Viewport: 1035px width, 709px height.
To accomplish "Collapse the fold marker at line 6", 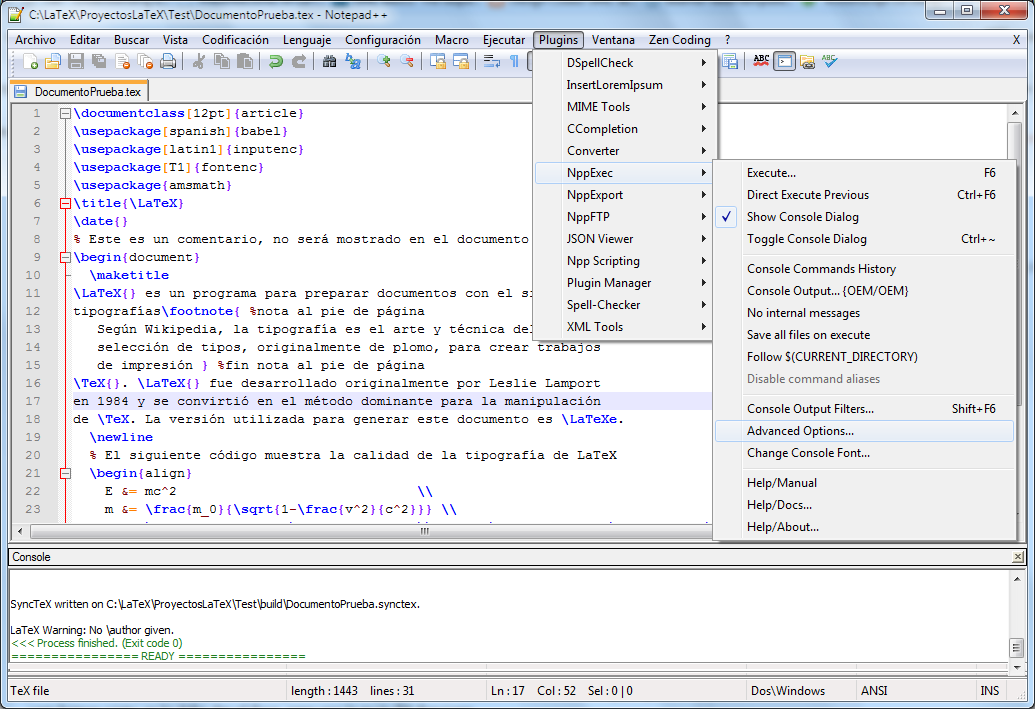I will coord(65,203).
